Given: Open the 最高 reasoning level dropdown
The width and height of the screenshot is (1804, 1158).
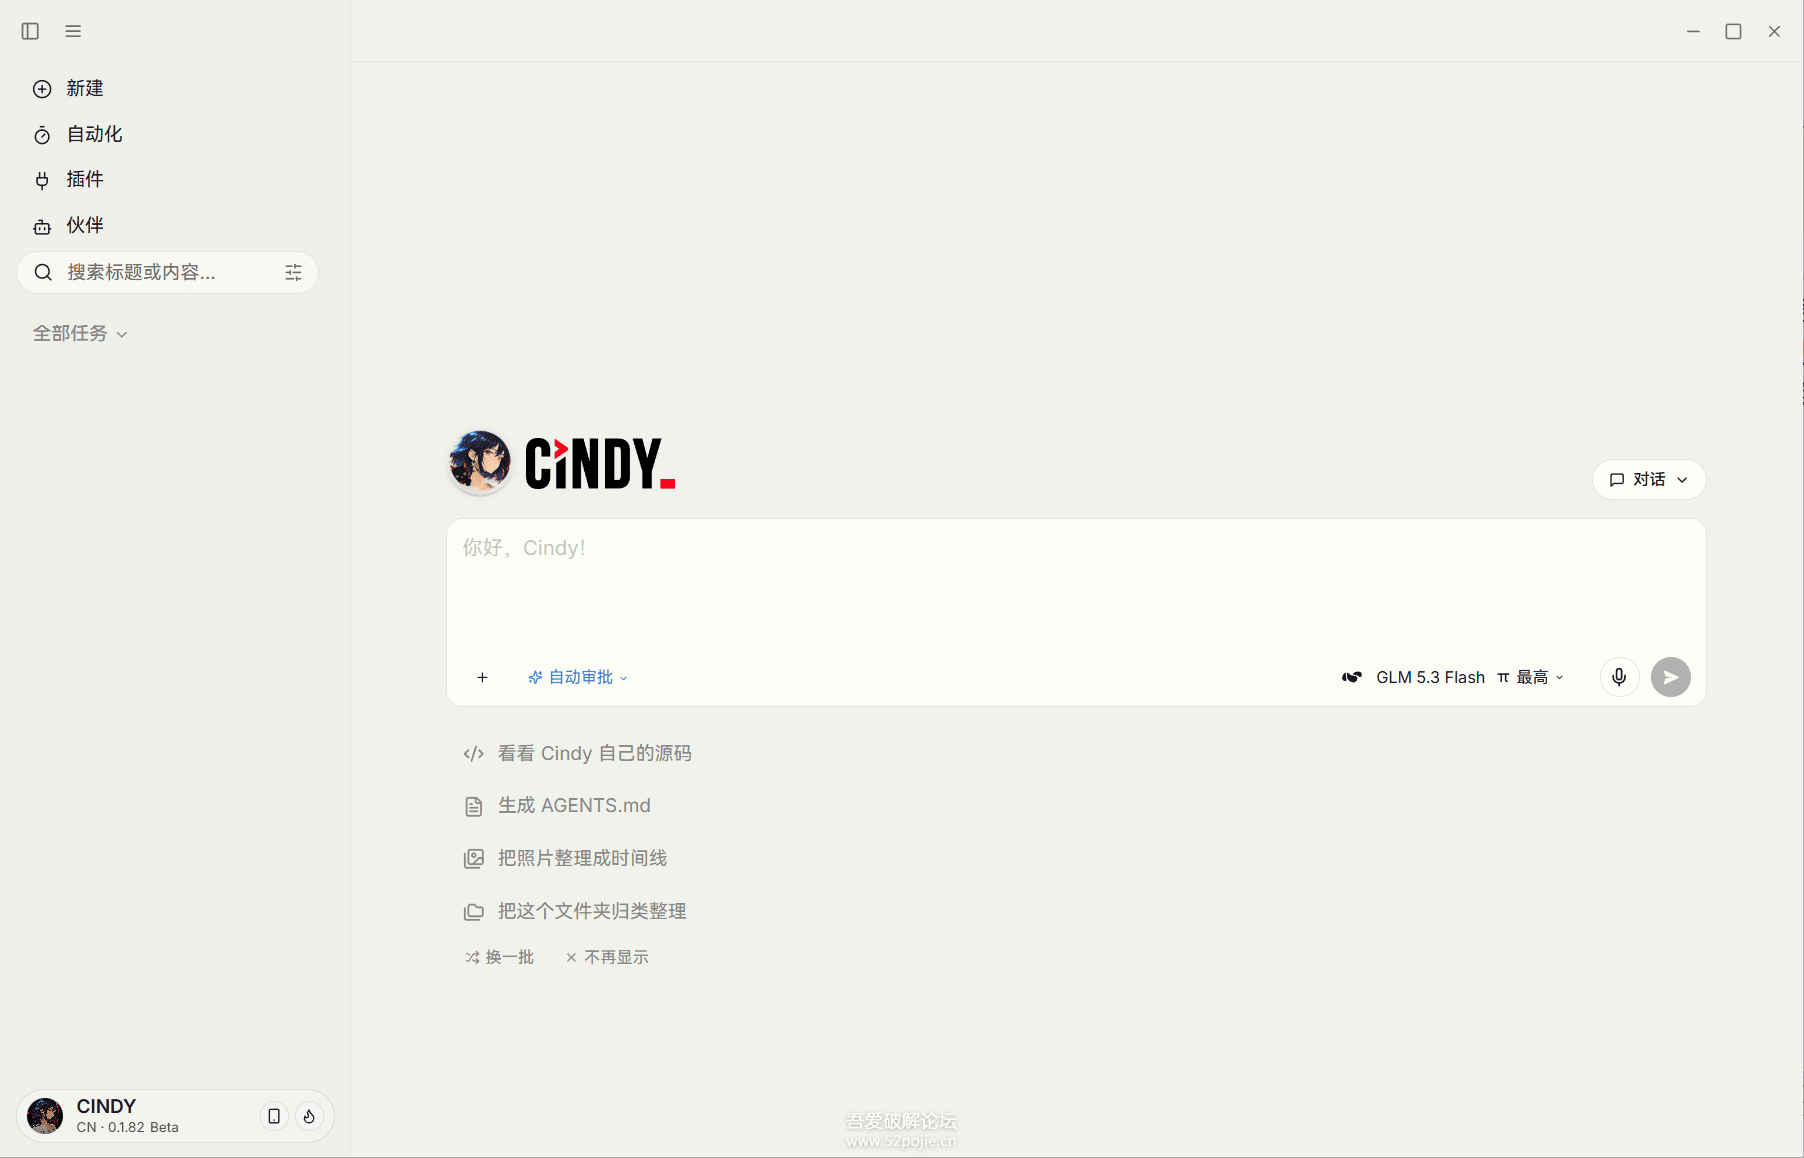Looking at the screenshot, I should [1530, 677].
